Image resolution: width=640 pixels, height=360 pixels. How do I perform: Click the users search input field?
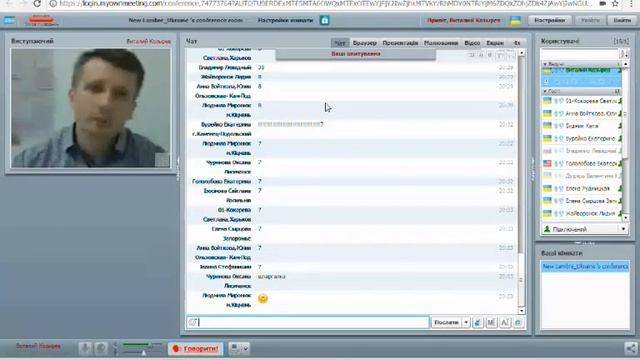pyautogui.click(x=579, y=54)
